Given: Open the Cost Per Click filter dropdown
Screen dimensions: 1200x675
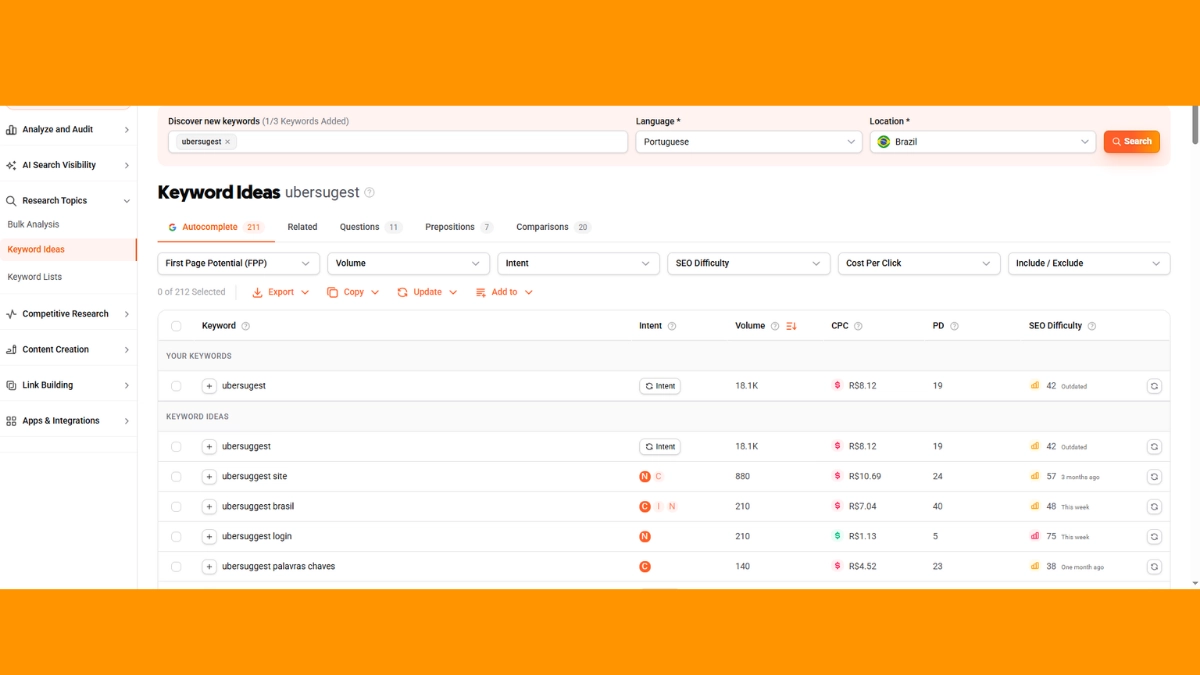Looking at the screenshot, I should pos(919,263).
